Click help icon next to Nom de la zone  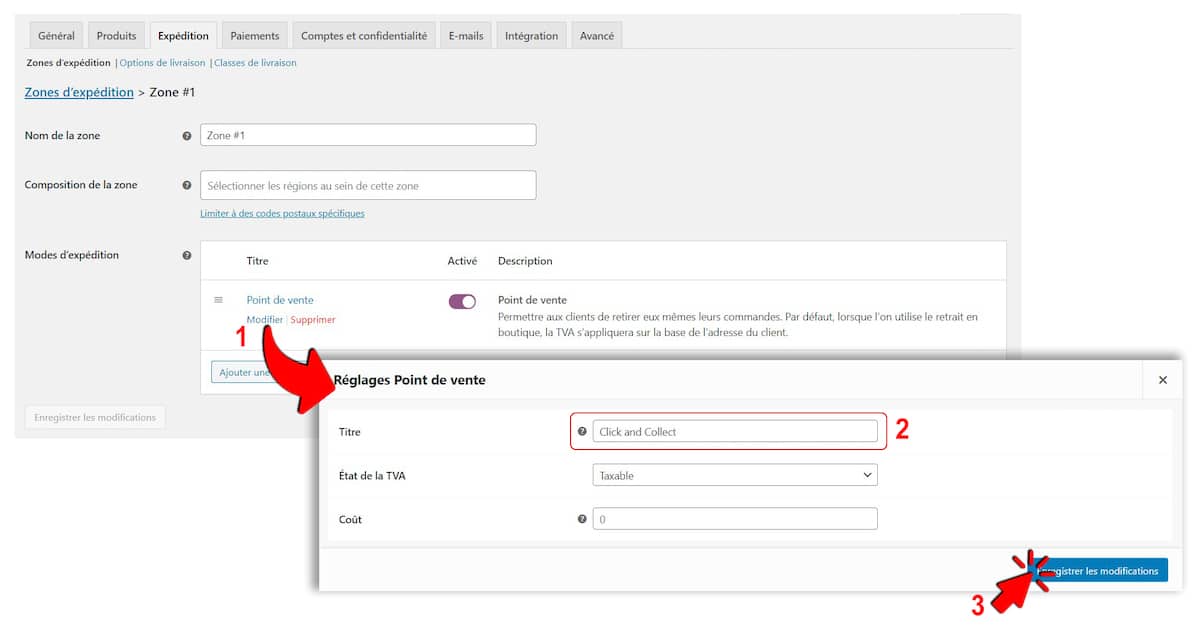point(187,136)
